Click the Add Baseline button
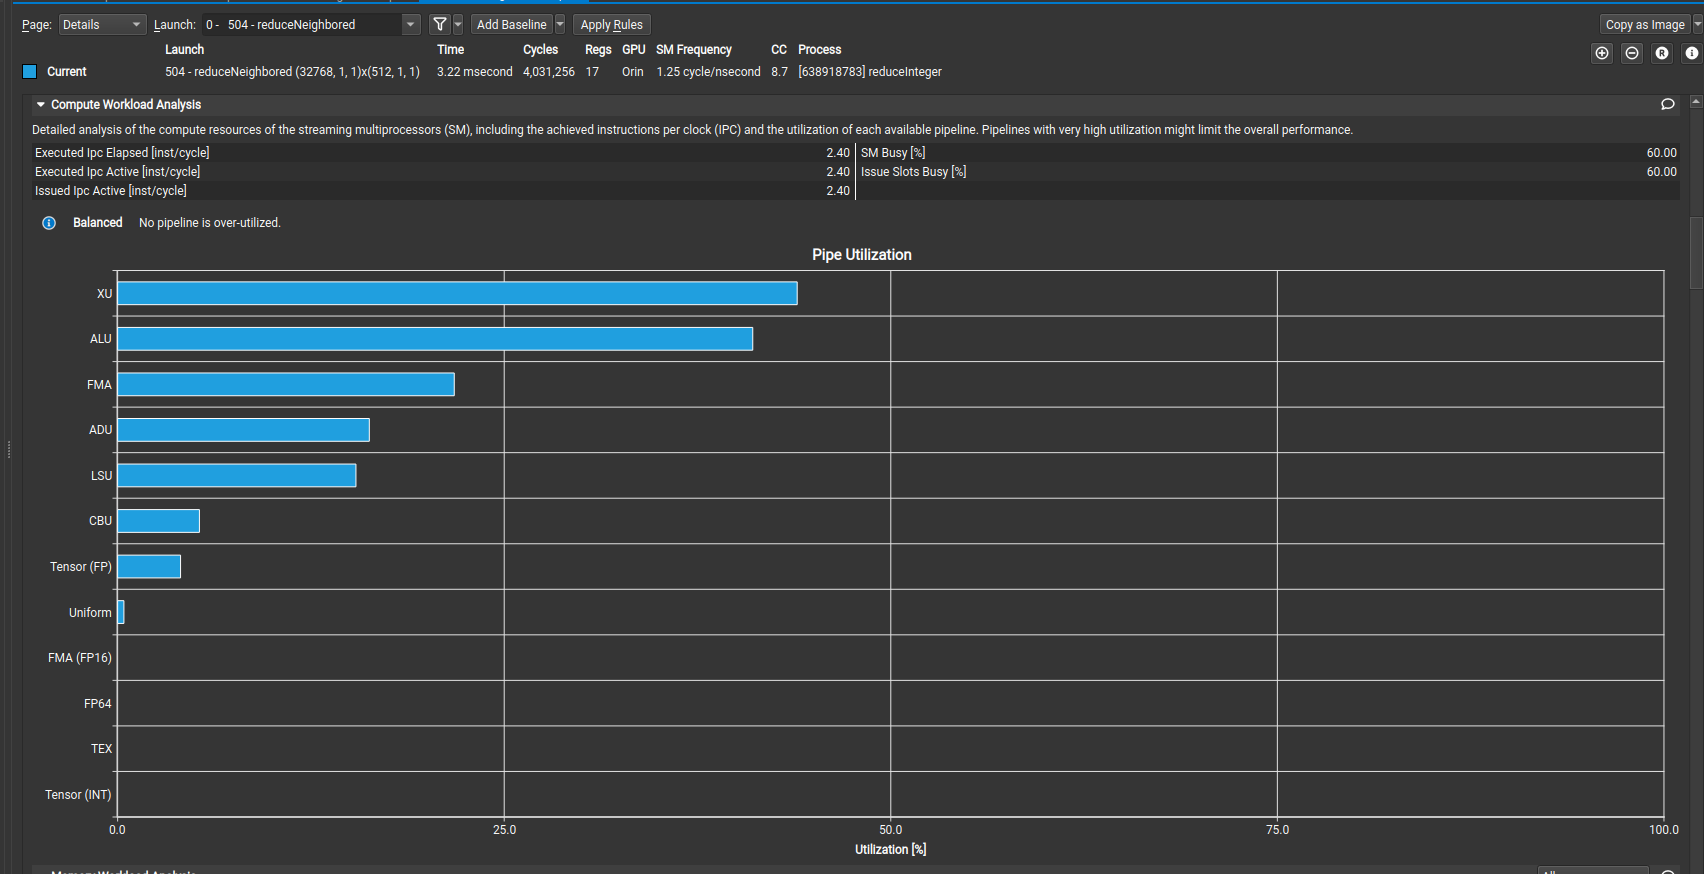The image size is (1704, 874). (x=511, y=24)
